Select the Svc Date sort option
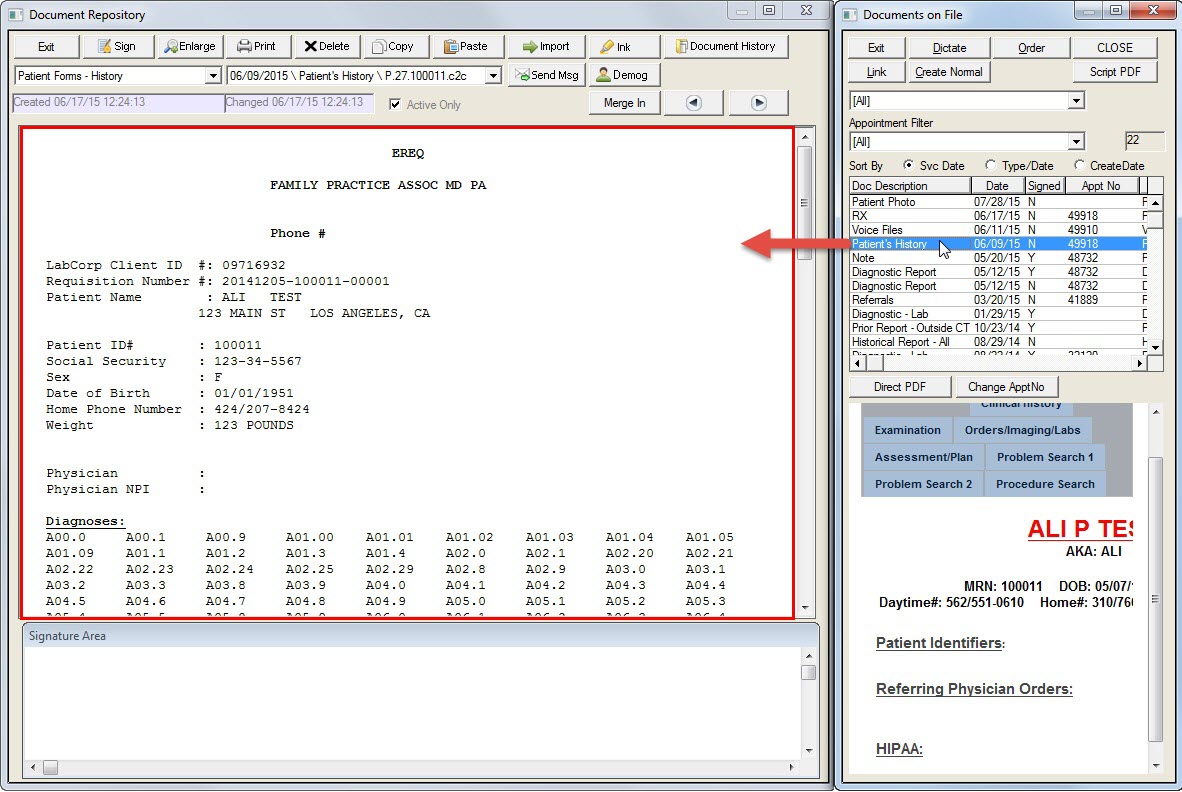Image resolution: width=1182 pixels, height=792 pixels. coord(908,165)
